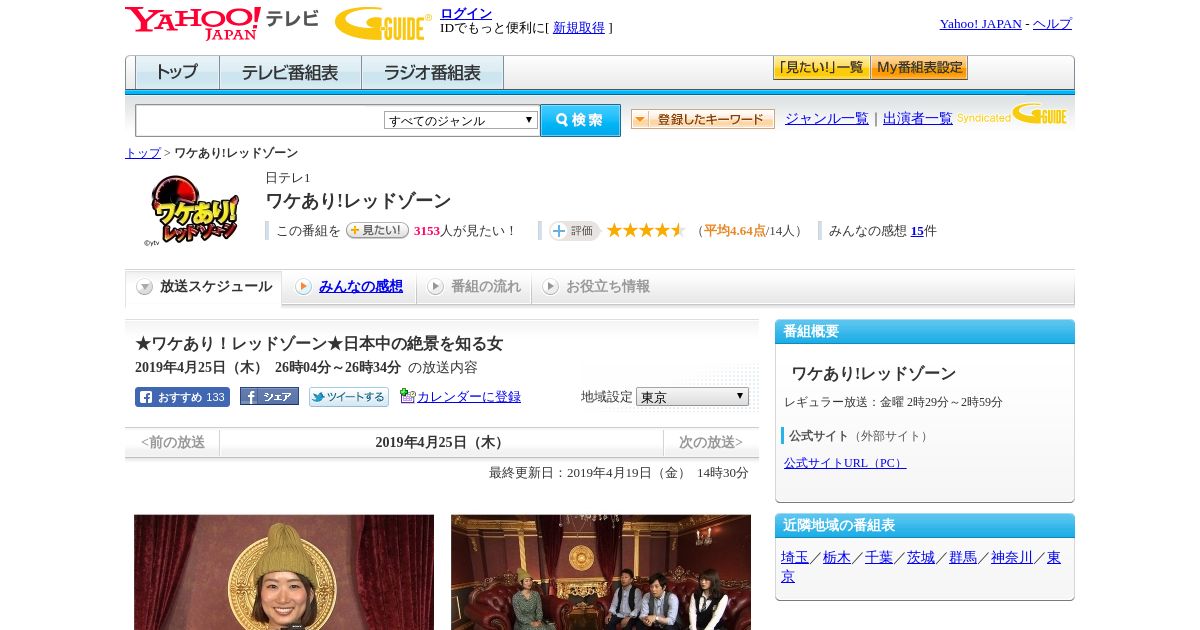Screen dimensions: 1200x630
Task: Click the 「見たい!」一覧 button
Action: pos(821,68)
